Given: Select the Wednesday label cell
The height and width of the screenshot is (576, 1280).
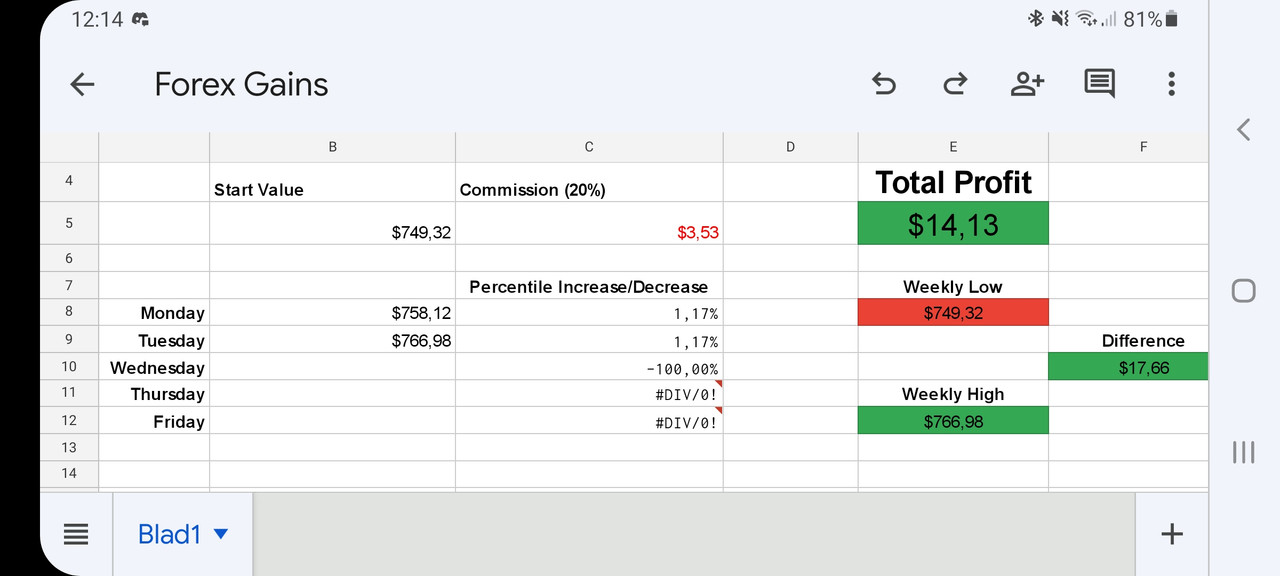Looking at the screenshot, I should point(154,366).
